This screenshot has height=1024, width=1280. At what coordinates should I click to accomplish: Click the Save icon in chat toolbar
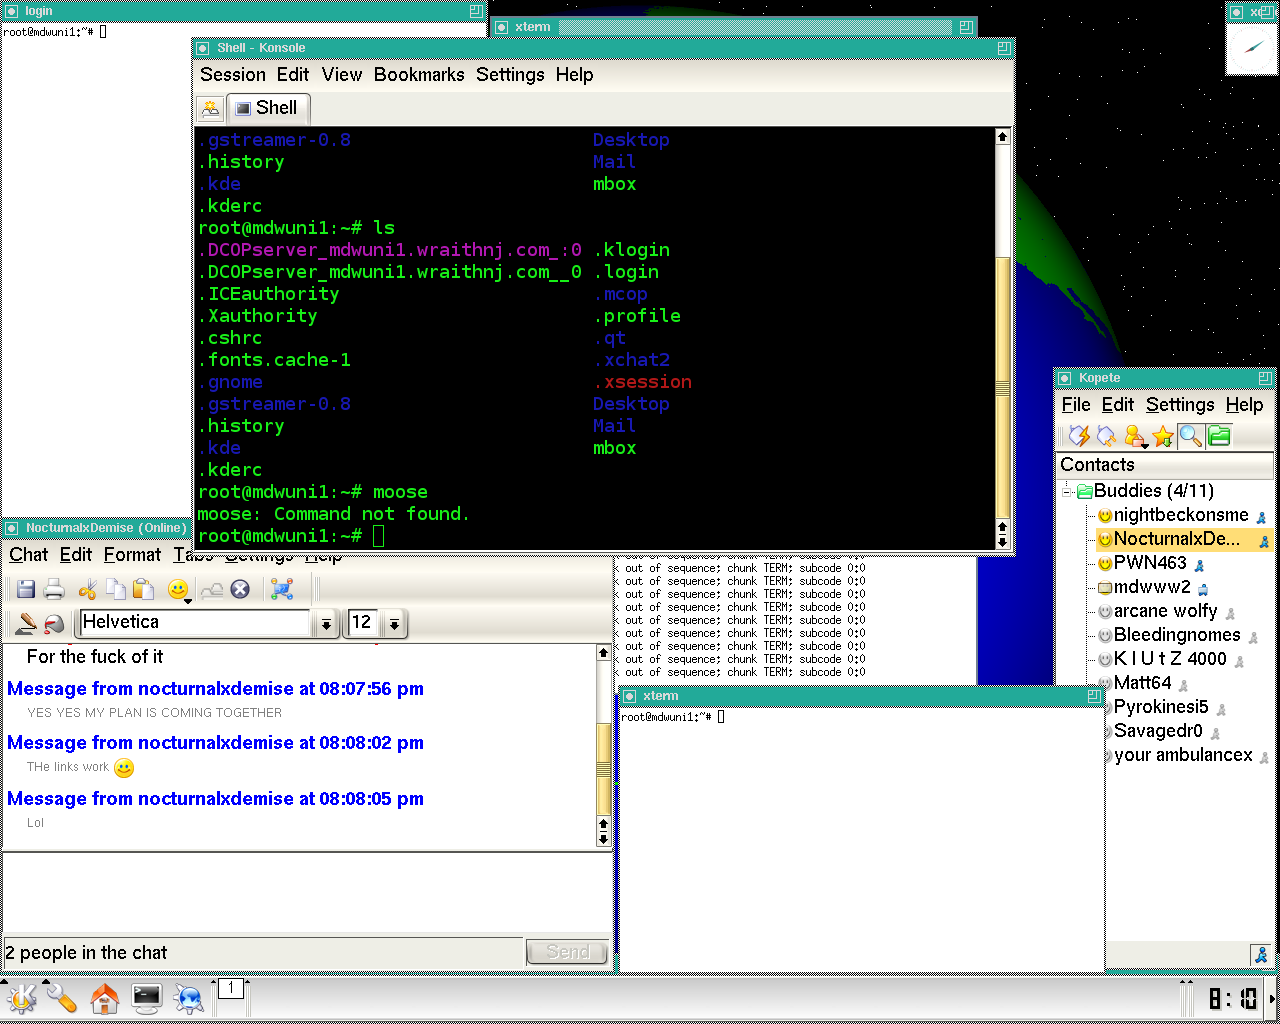[x=26, y=589]
